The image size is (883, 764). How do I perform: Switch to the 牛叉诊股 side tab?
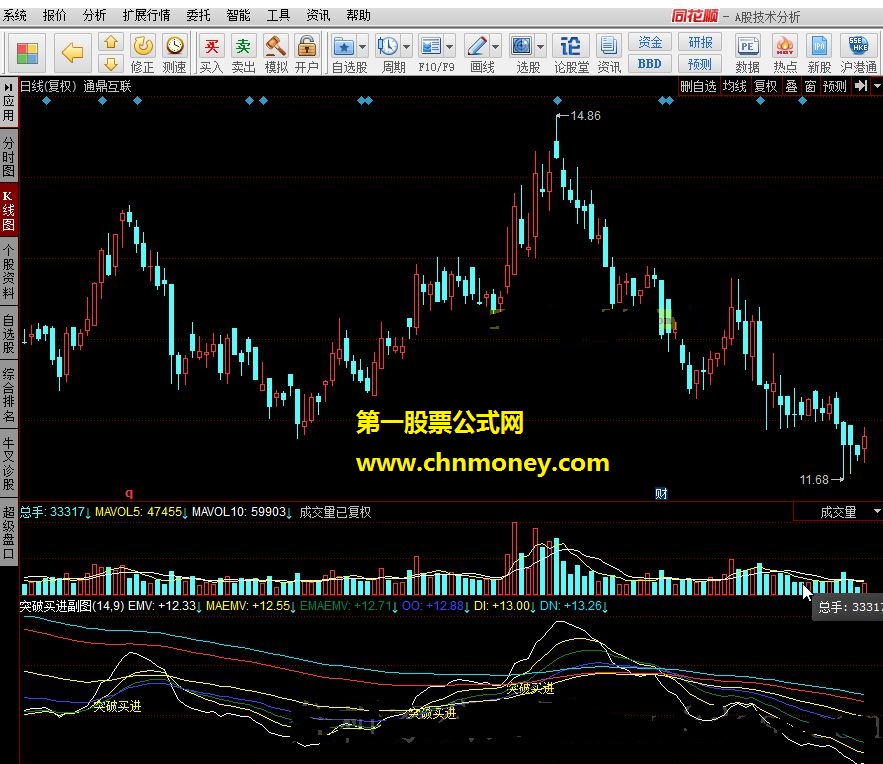[8, 462]
